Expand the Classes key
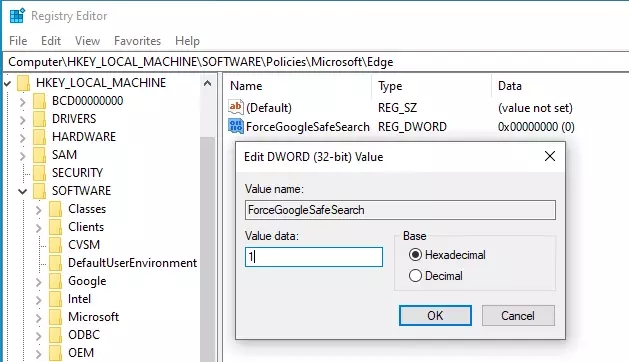Viewport: 629px width, 362px height. coord(39,210)
